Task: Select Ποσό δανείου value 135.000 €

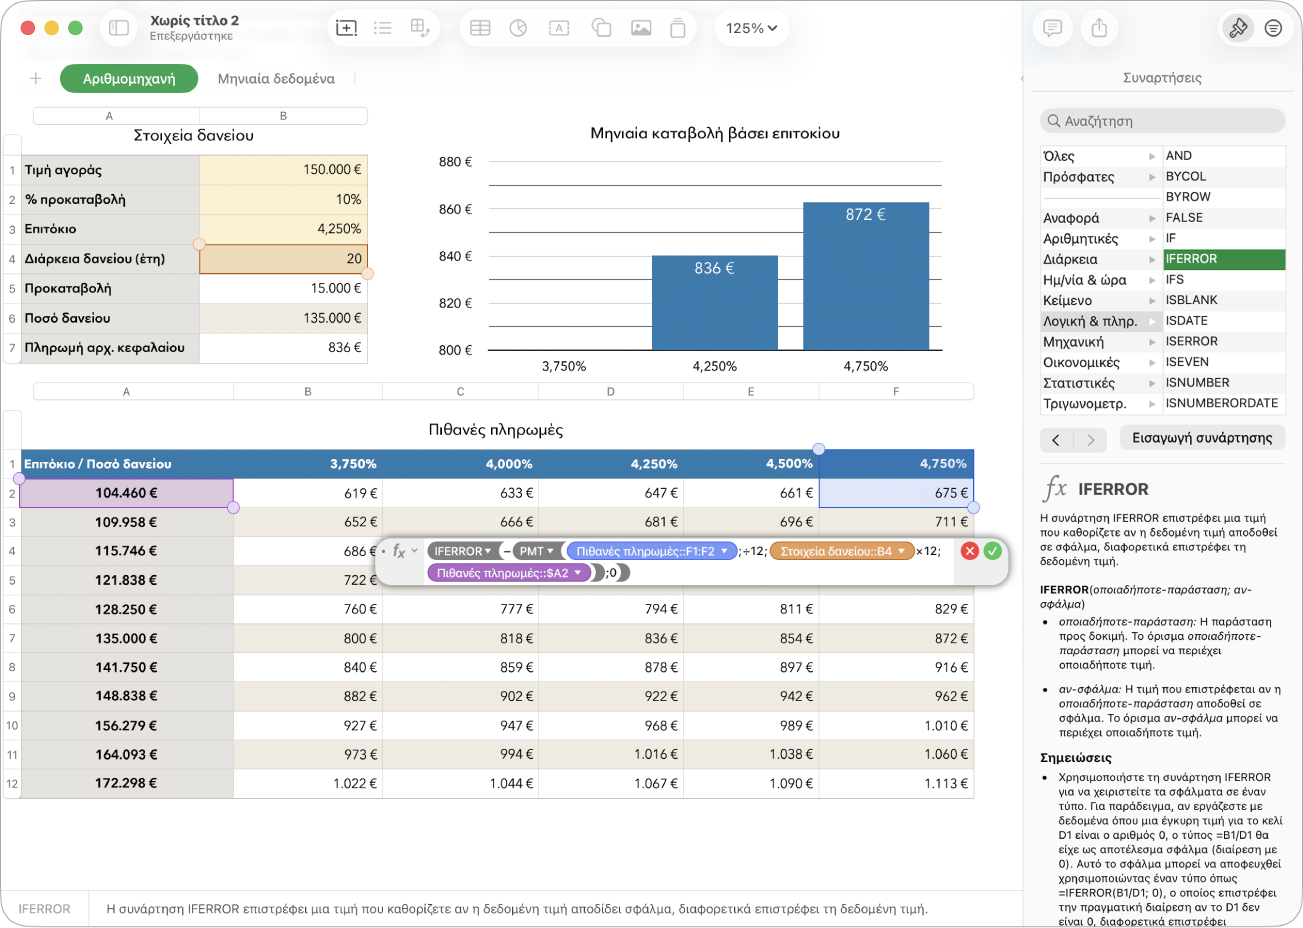Action: click(x=283, y=318)
